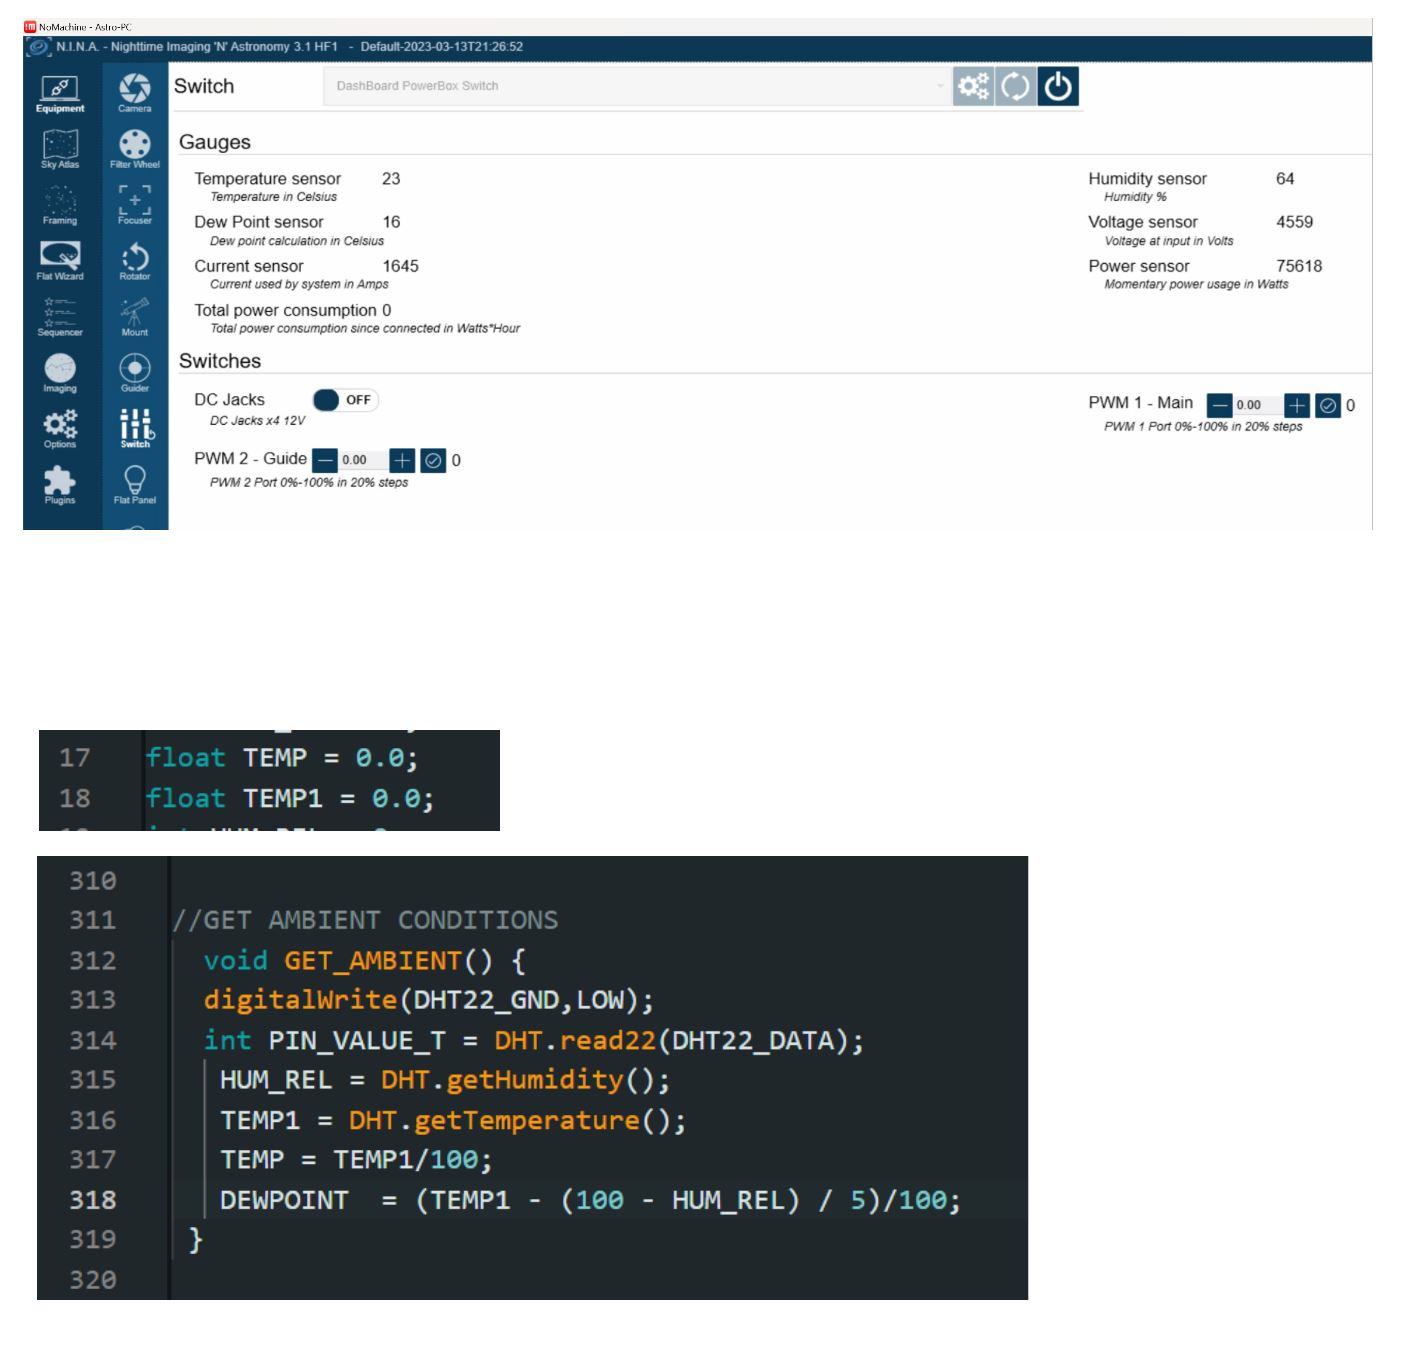Image resolution: width=1404 pixels, height=1365 pixels.
Task: Select the Mount telescope tab
Action: tap(135, 318)
